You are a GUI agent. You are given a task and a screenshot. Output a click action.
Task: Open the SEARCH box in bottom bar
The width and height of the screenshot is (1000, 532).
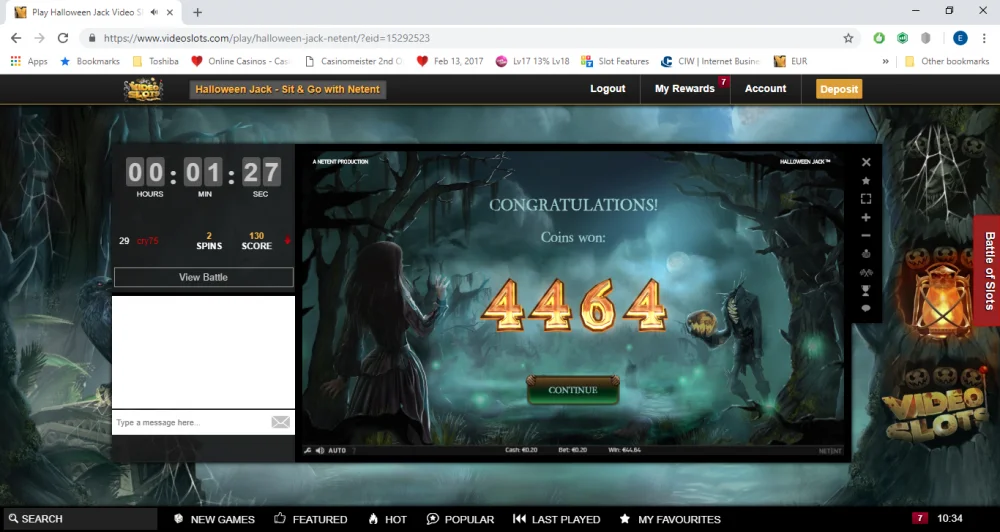tap(80, 519)
